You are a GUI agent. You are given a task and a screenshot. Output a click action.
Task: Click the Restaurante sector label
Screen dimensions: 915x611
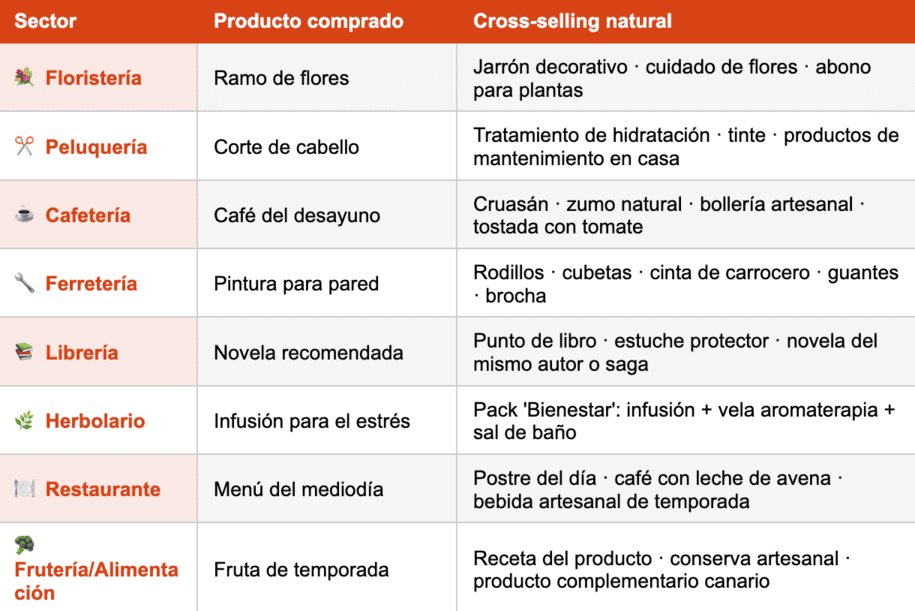103,489
